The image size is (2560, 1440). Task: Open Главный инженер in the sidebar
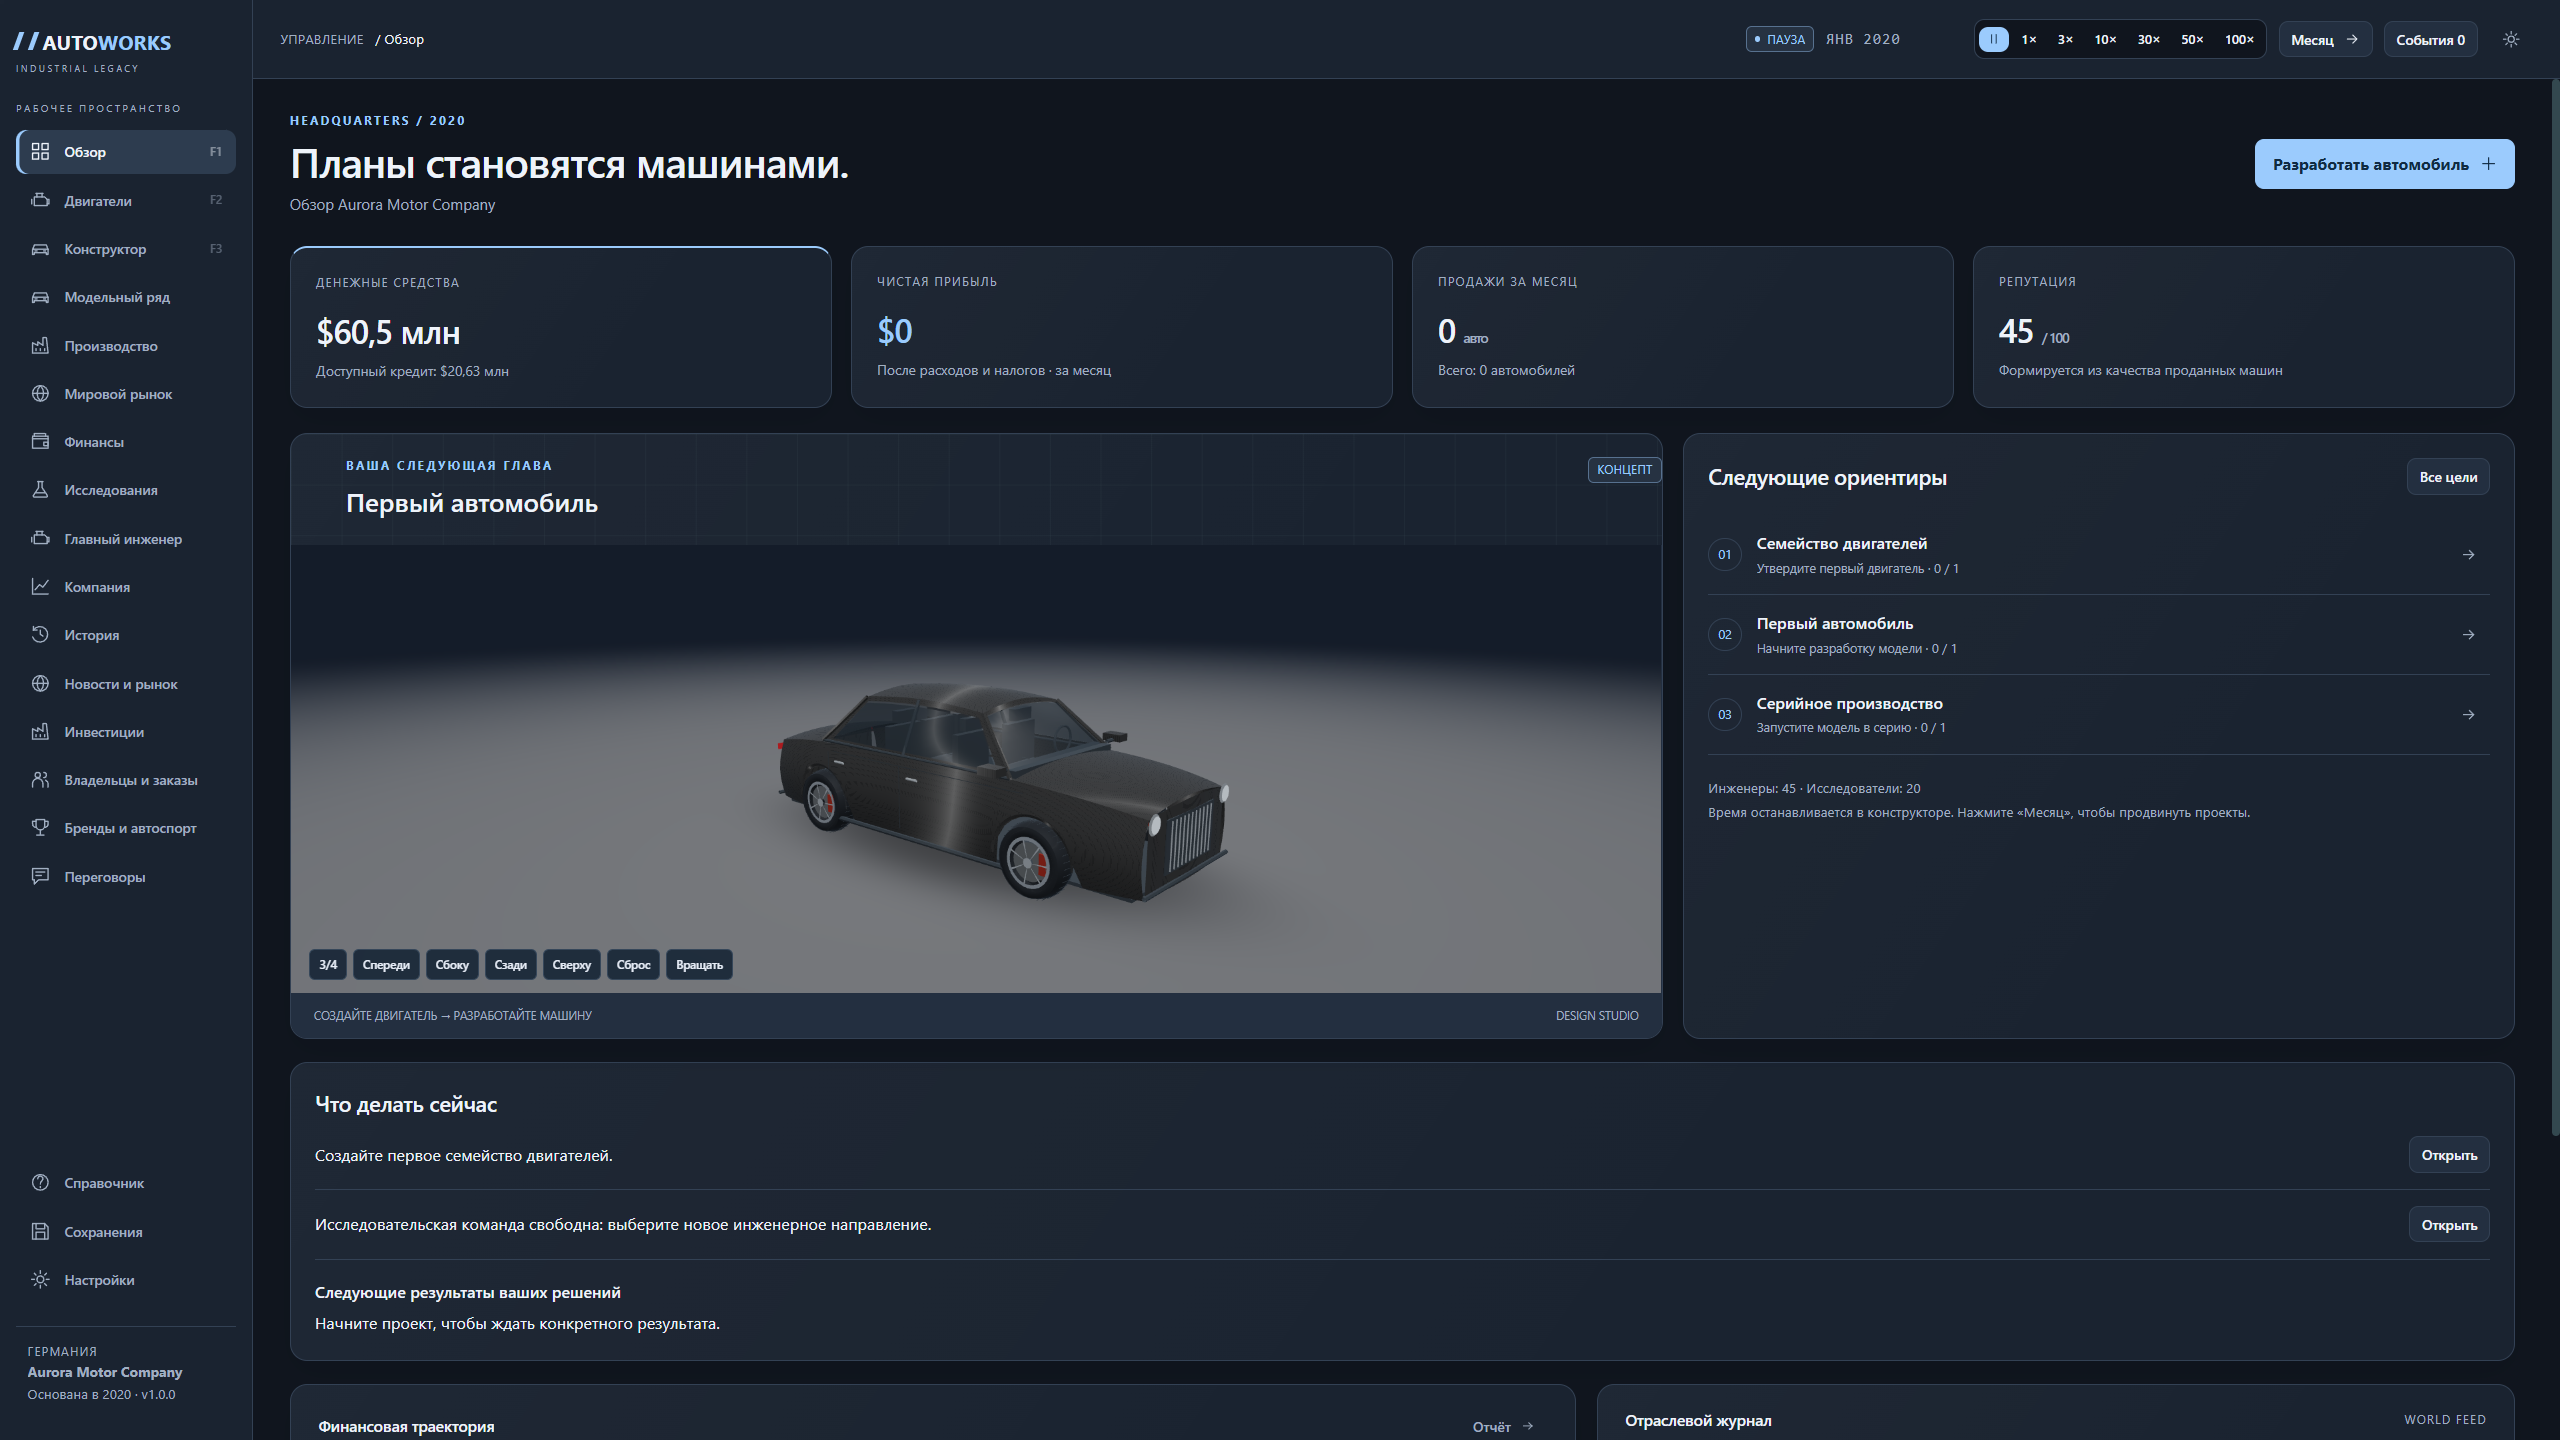[126, 539]
